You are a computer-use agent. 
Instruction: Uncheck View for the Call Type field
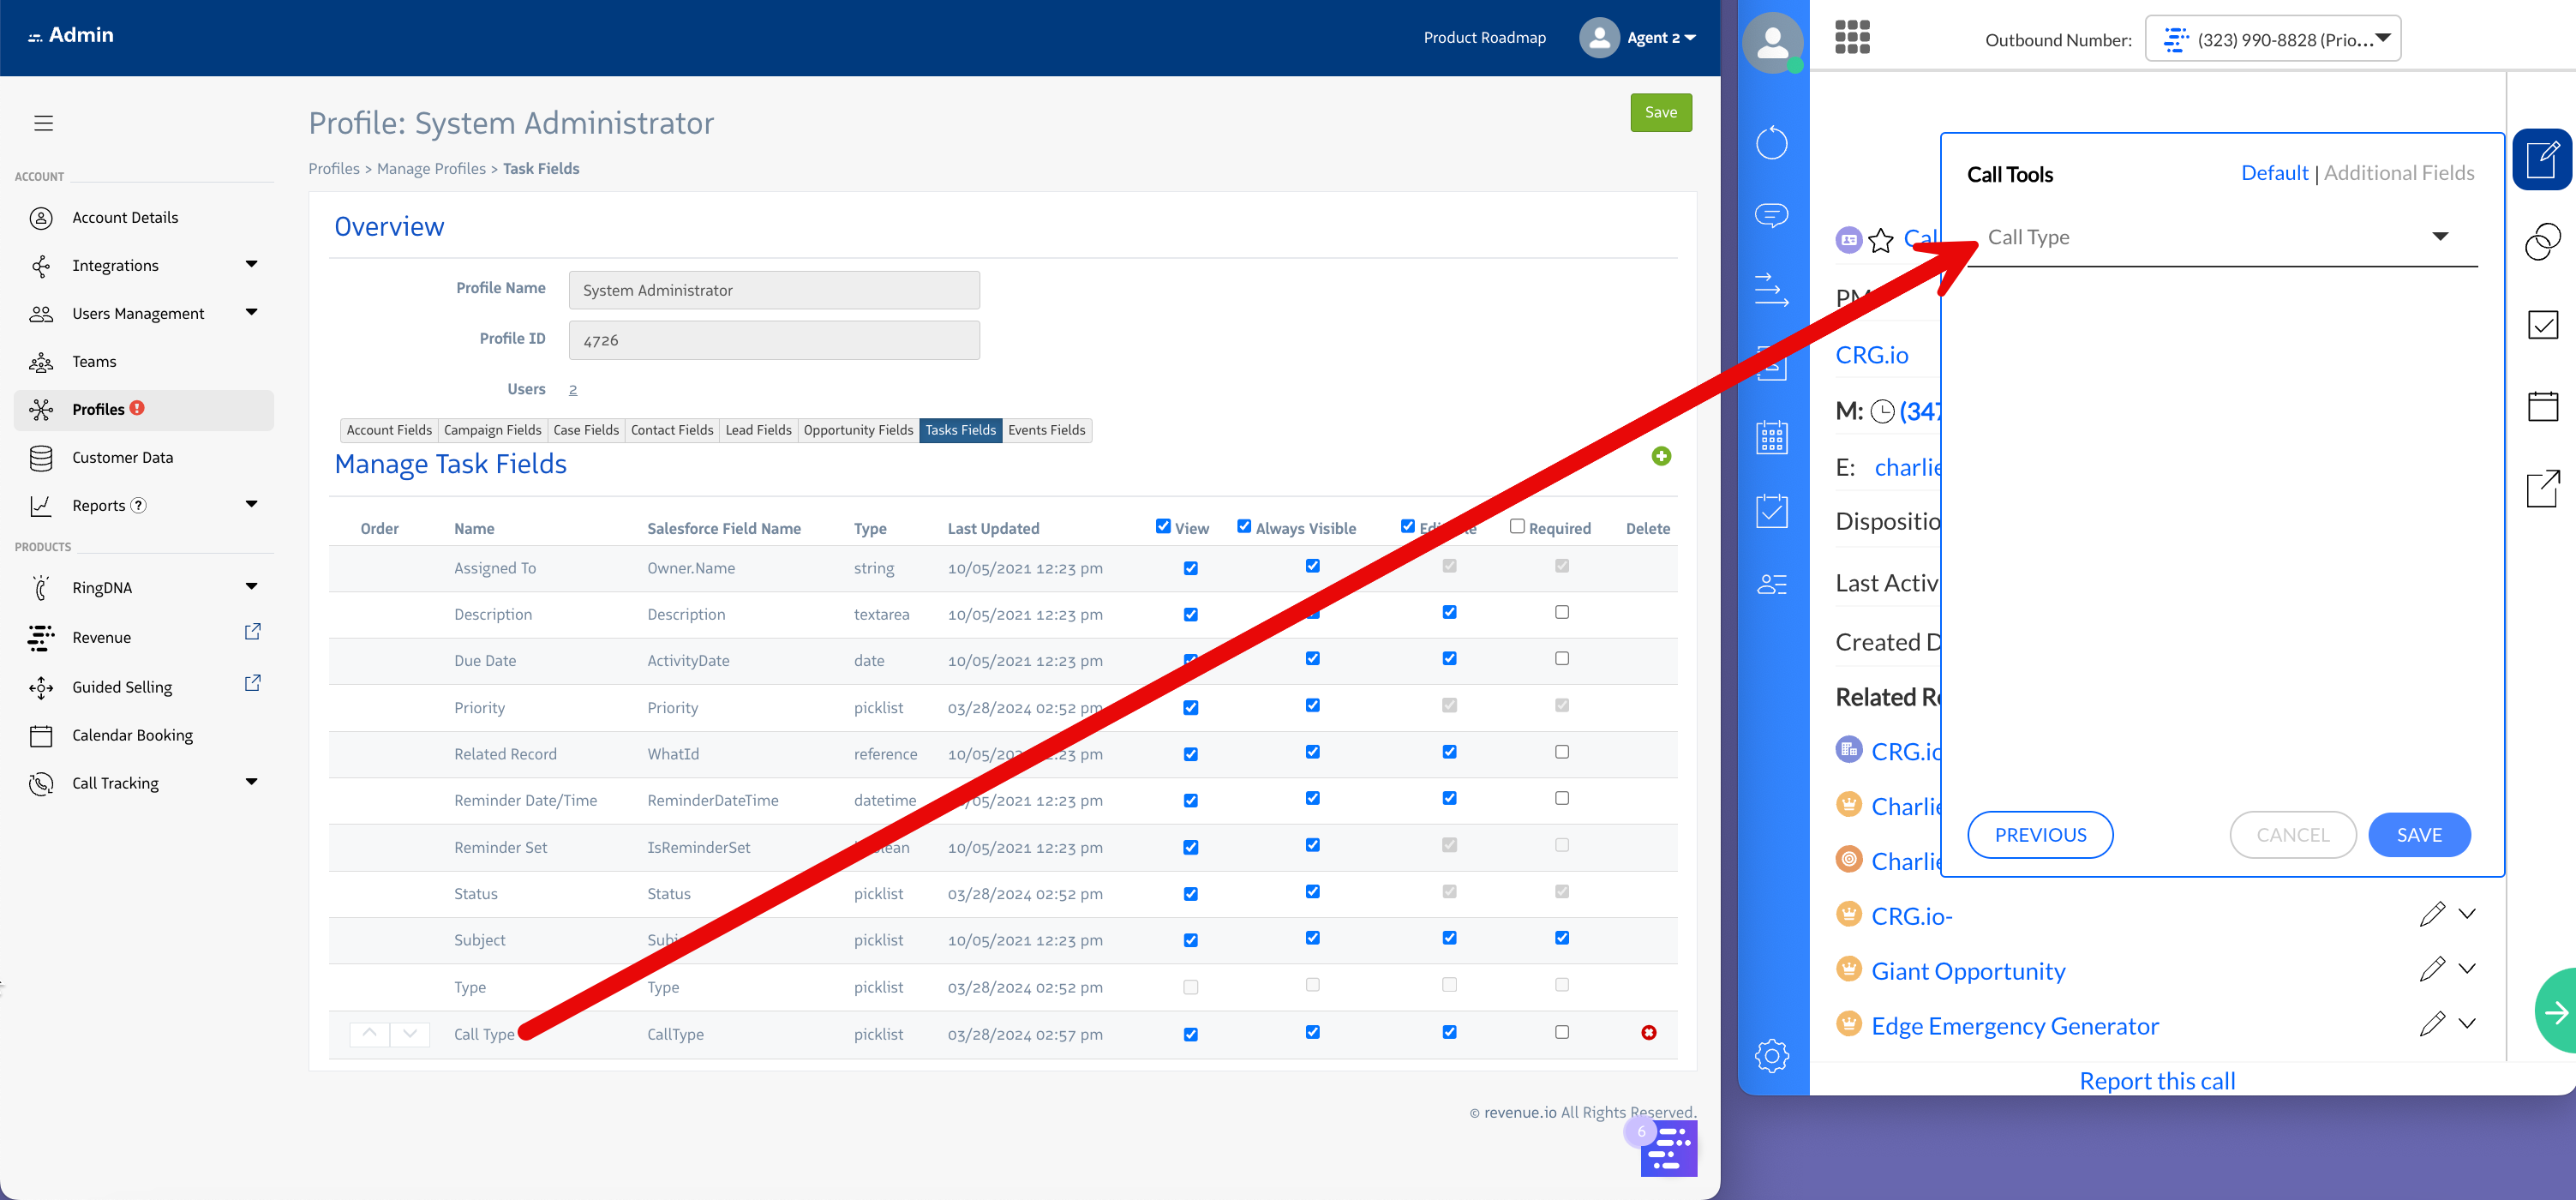point(1190,1034)
